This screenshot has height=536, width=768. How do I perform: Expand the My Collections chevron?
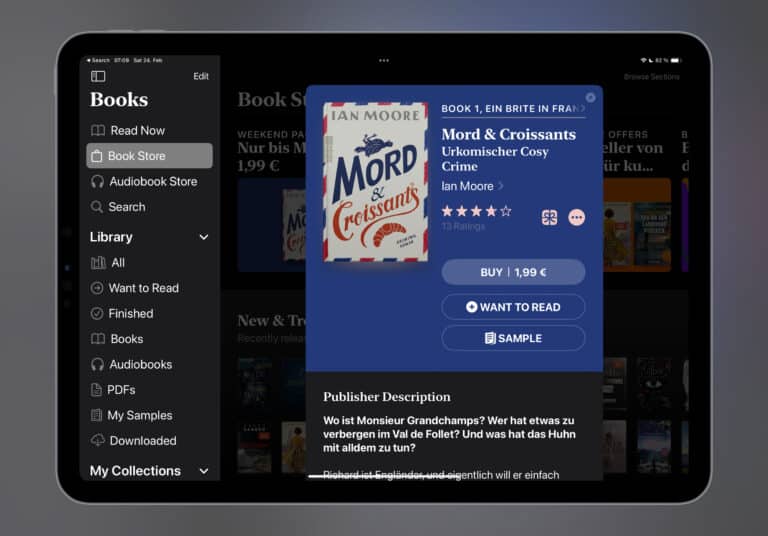pos(204,471)
